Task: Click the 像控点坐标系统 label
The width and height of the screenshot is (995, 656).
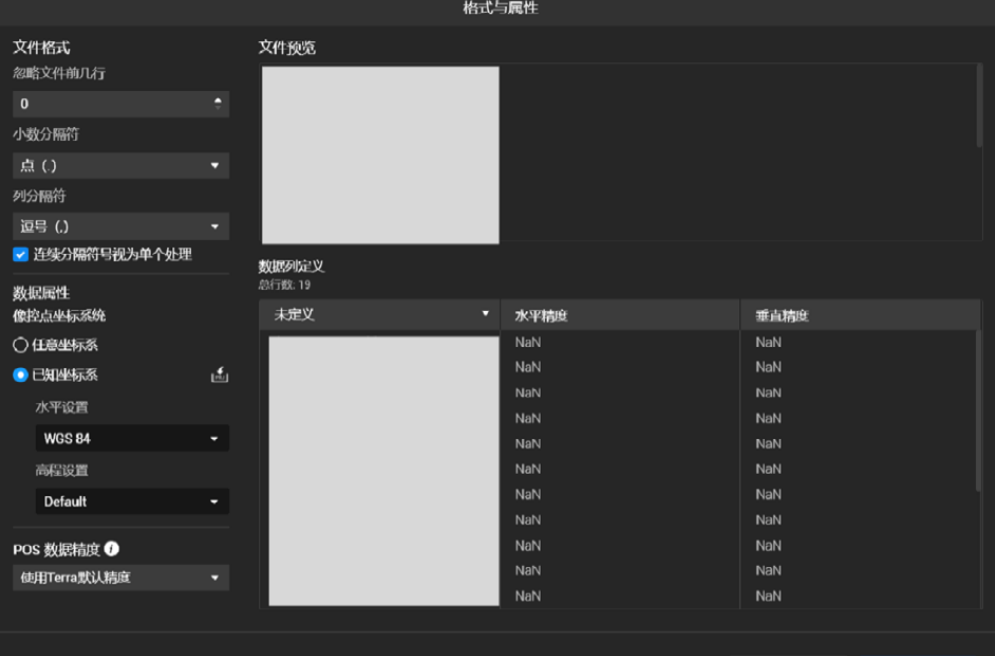Action: click(59, 316)
